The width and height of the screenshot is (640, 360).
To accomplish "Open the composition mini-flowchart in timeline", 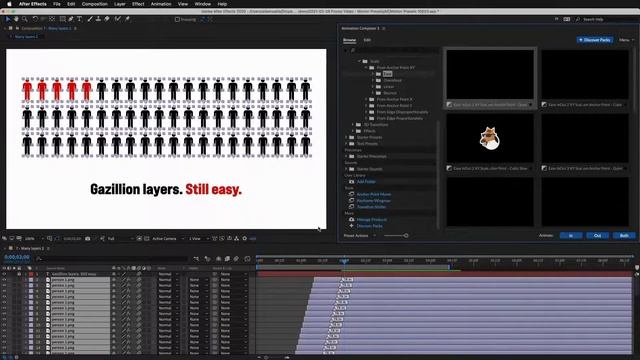I will (x=196, y=259).
